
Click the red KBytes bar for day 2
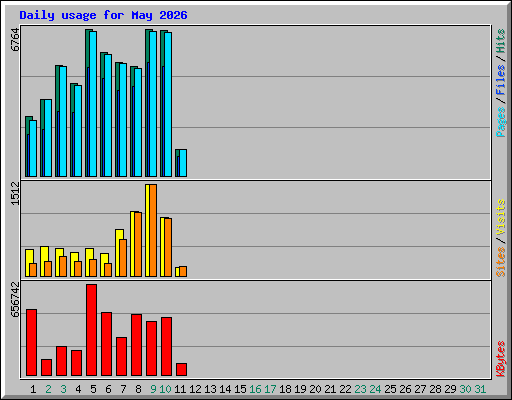(x=47, y=368)
